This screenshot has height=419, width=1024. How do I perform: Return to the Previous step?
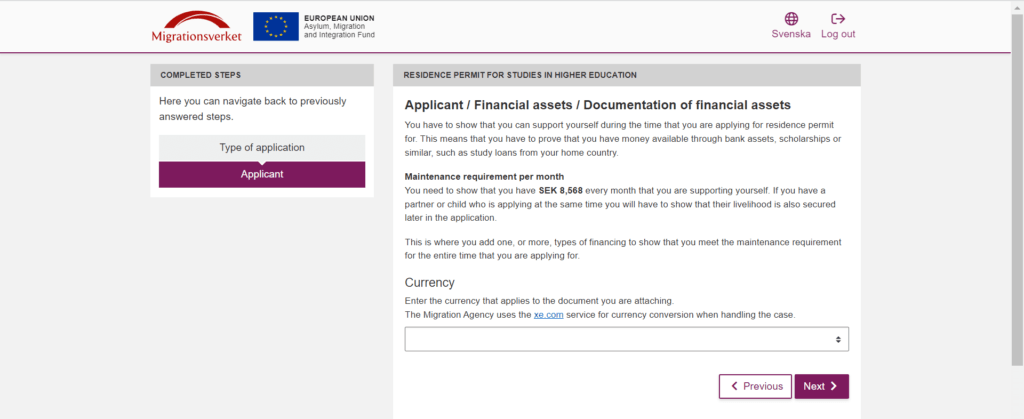tap(755, 386)
